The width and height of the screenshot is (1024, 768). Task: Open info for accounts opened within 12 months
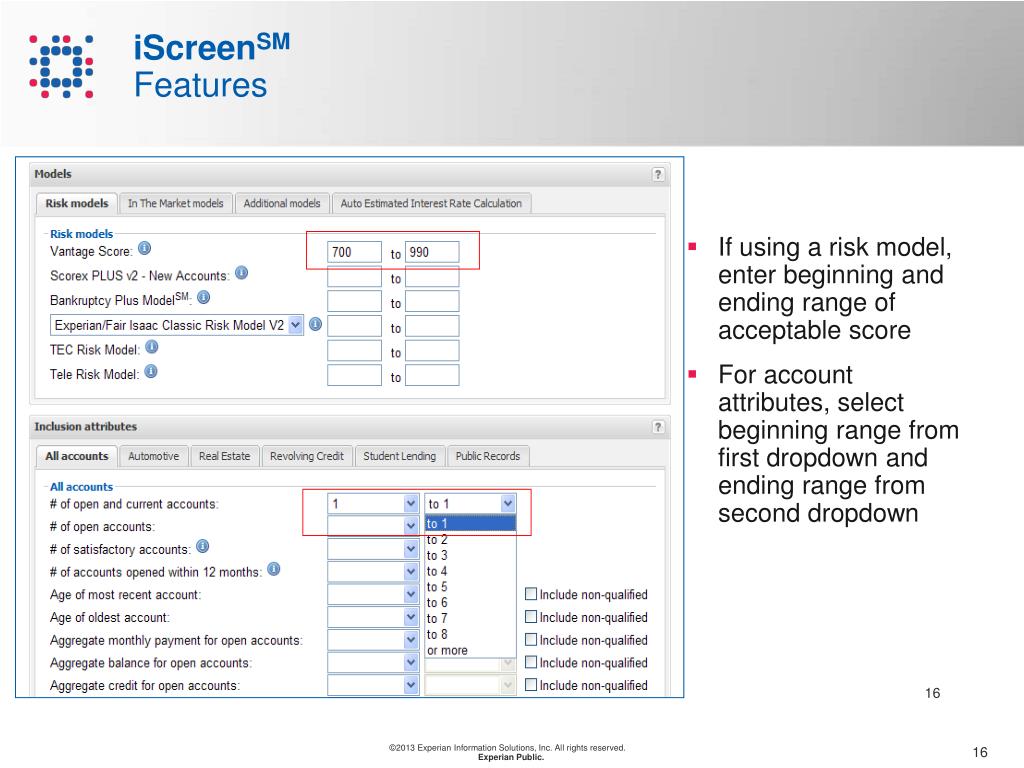(274, 569)
